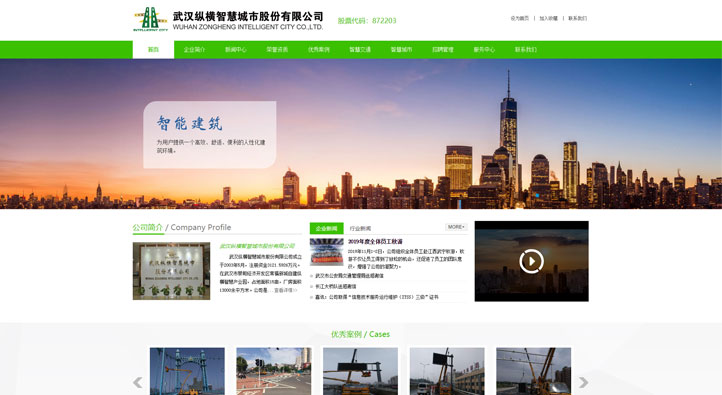Open the gantry sign installation case thumbnail
The width and height of the screenshot is (722, 395).
coord(361,371)
